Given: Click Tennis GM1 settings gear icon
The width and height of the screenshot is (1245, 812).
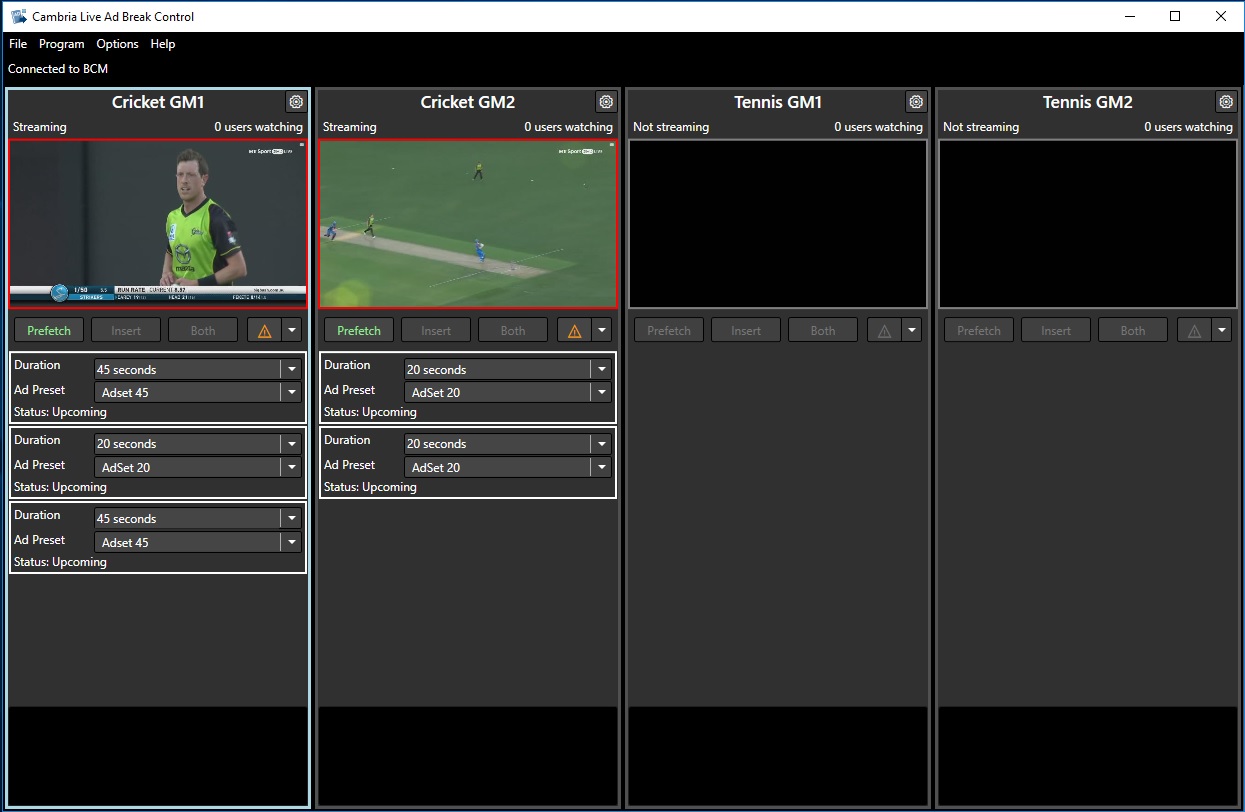Looking at the screenshot, I should (x=916, y=102).
